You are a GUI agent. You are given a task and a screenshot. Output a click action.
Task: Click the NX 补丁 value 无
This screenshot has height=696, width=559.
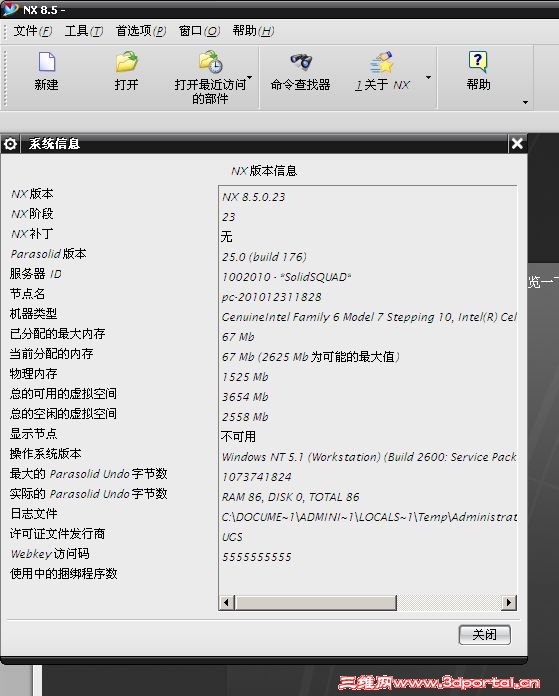coord(226,237)
